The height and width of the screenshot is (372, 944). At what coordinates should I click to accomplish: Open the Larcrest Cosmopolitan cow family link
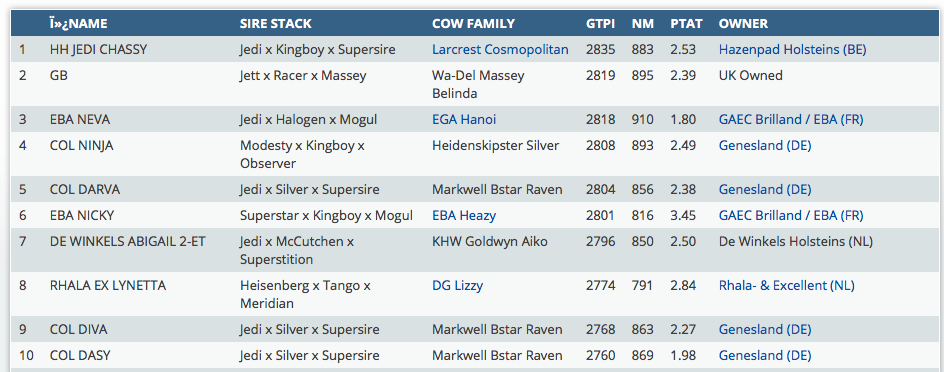pos(500,50)
